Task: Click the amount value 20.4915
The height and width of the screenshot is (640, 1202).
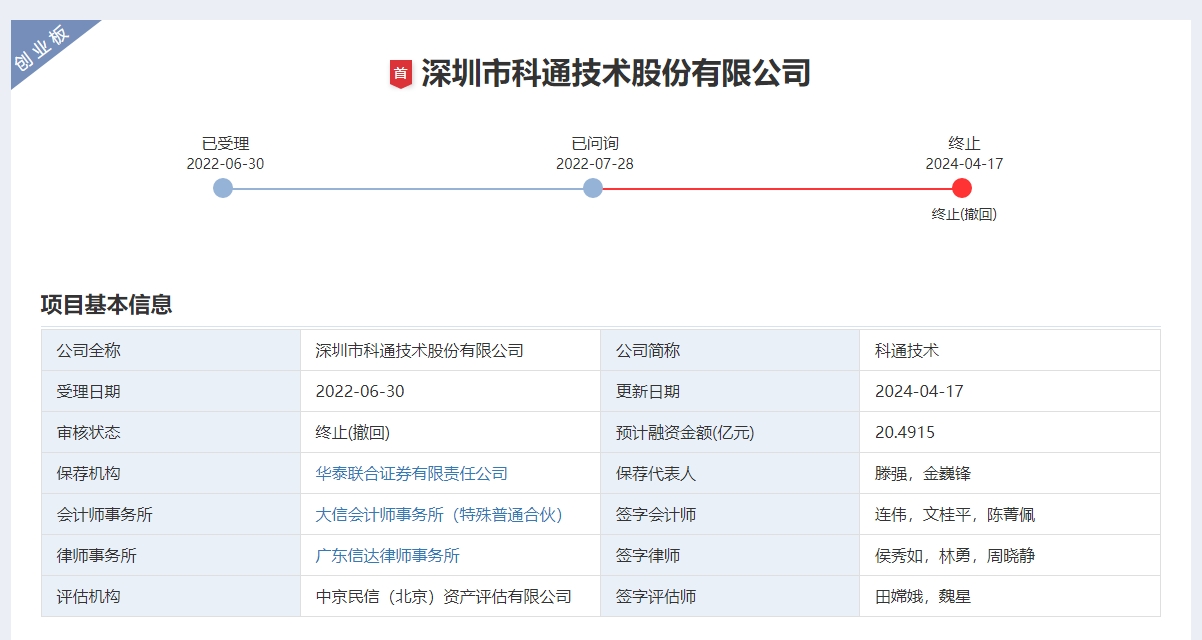Action: pyautogui.click(x=905, y=433)
